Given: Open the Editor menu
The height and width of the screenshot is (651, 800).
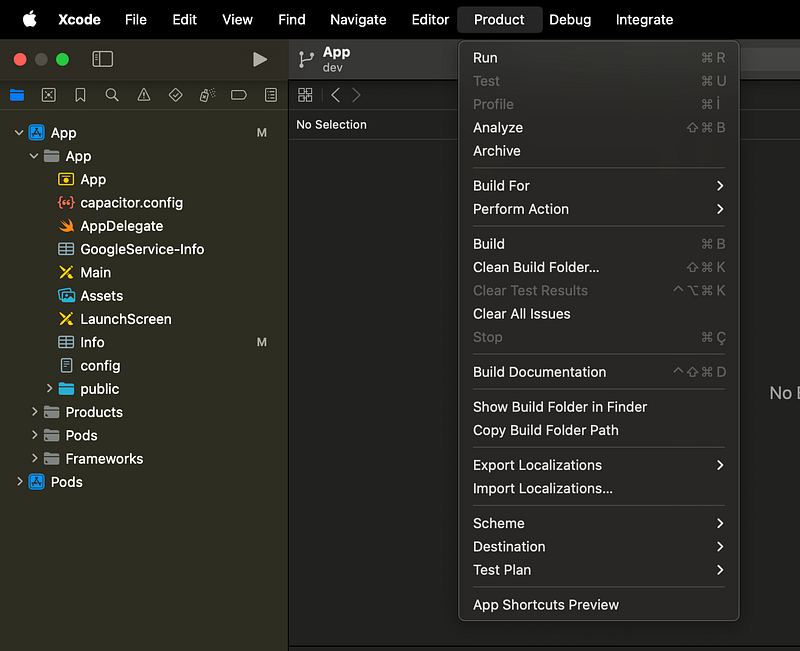Looking at the screenshot, I should pos(430,19).
